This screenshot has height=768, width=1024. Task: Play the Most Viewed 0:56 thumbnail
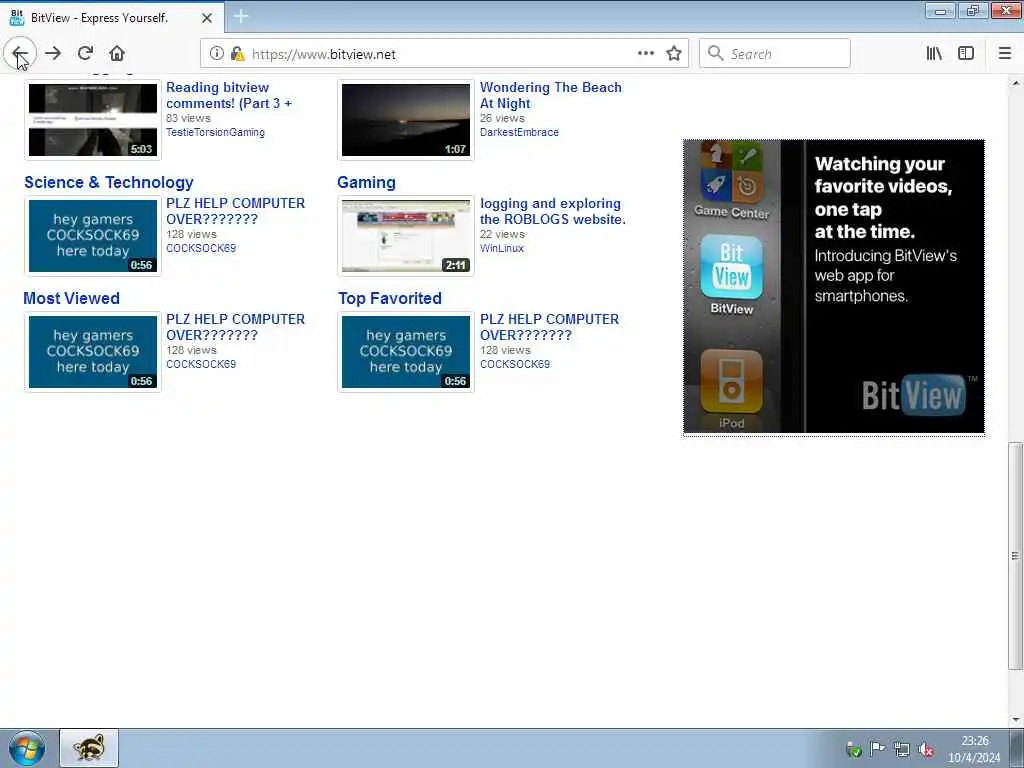pos(93,352)
